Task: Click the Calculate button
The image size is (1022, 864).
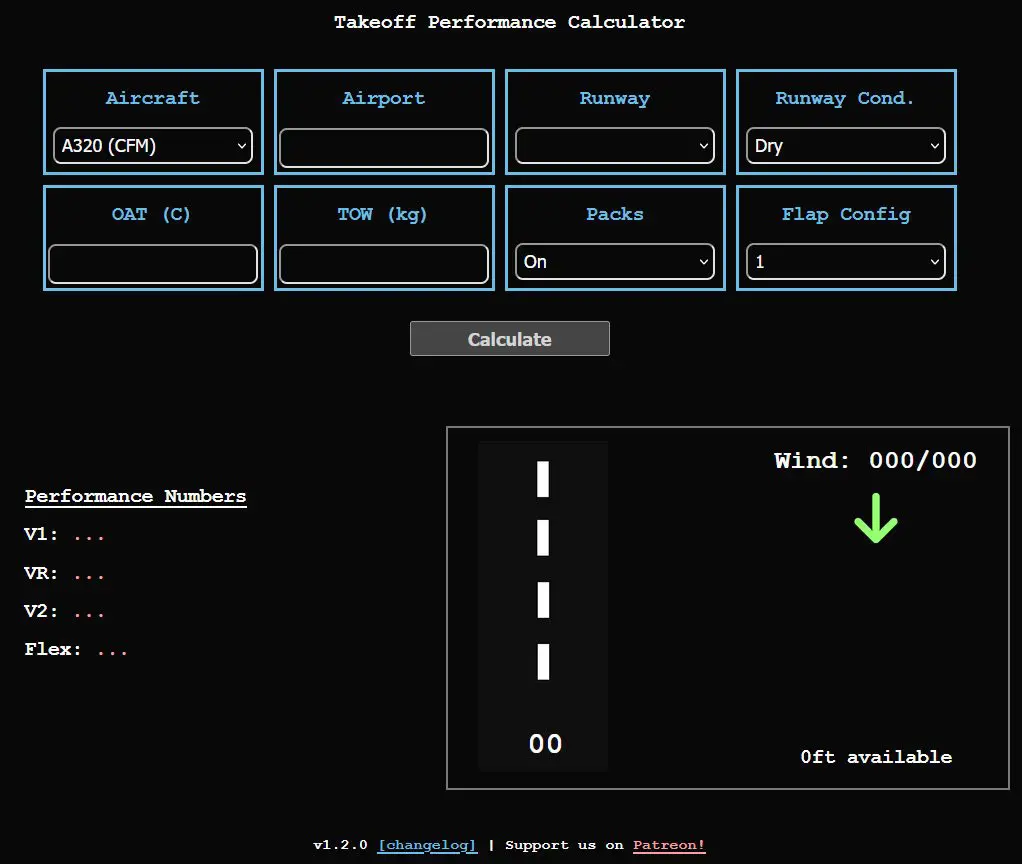Action: 510,339
